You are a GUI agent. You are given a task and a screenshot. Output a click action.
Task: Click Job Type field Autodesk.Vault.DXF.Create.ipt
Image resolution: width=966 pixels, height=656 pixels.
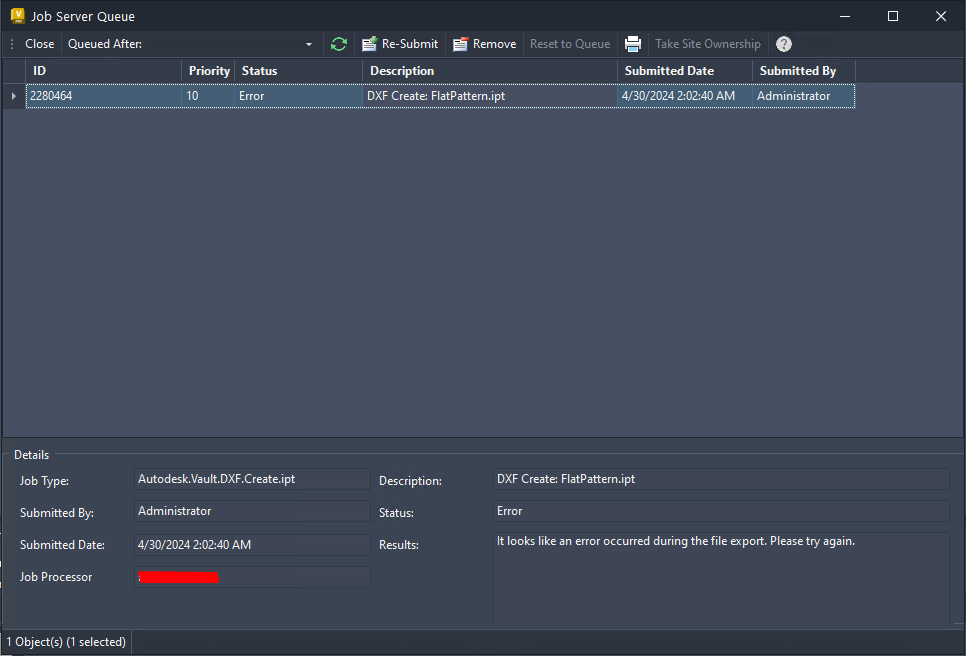point(252,479)
